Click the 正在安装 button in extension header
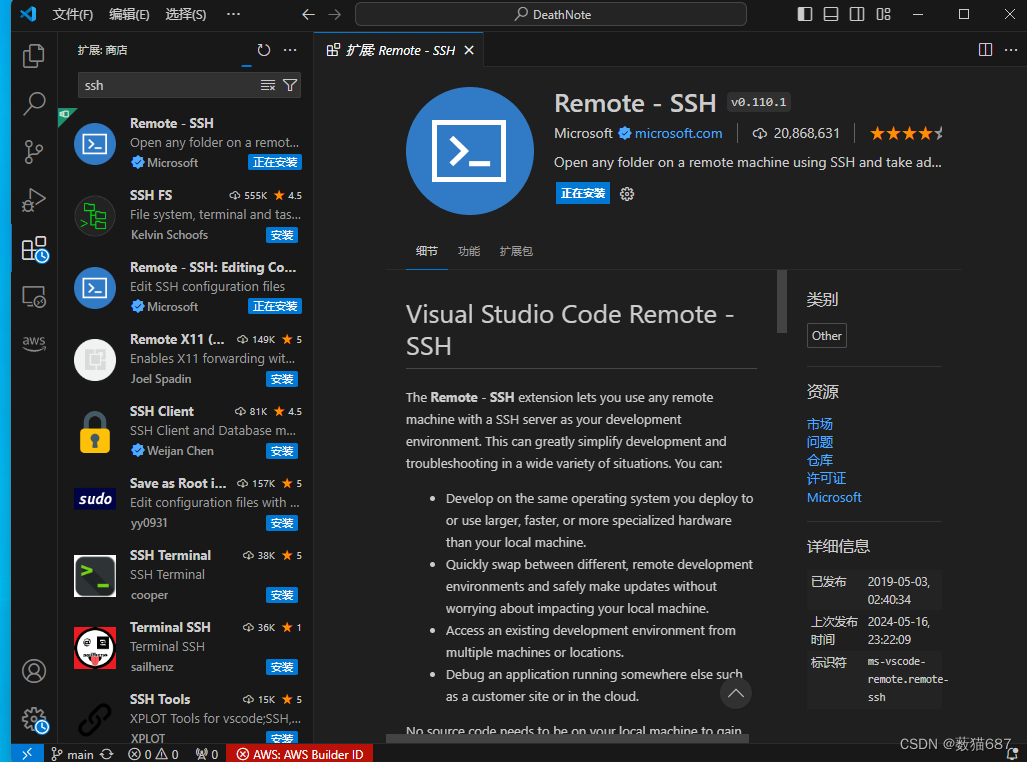This screenshot has width=1027, height=762. point(582,193)
